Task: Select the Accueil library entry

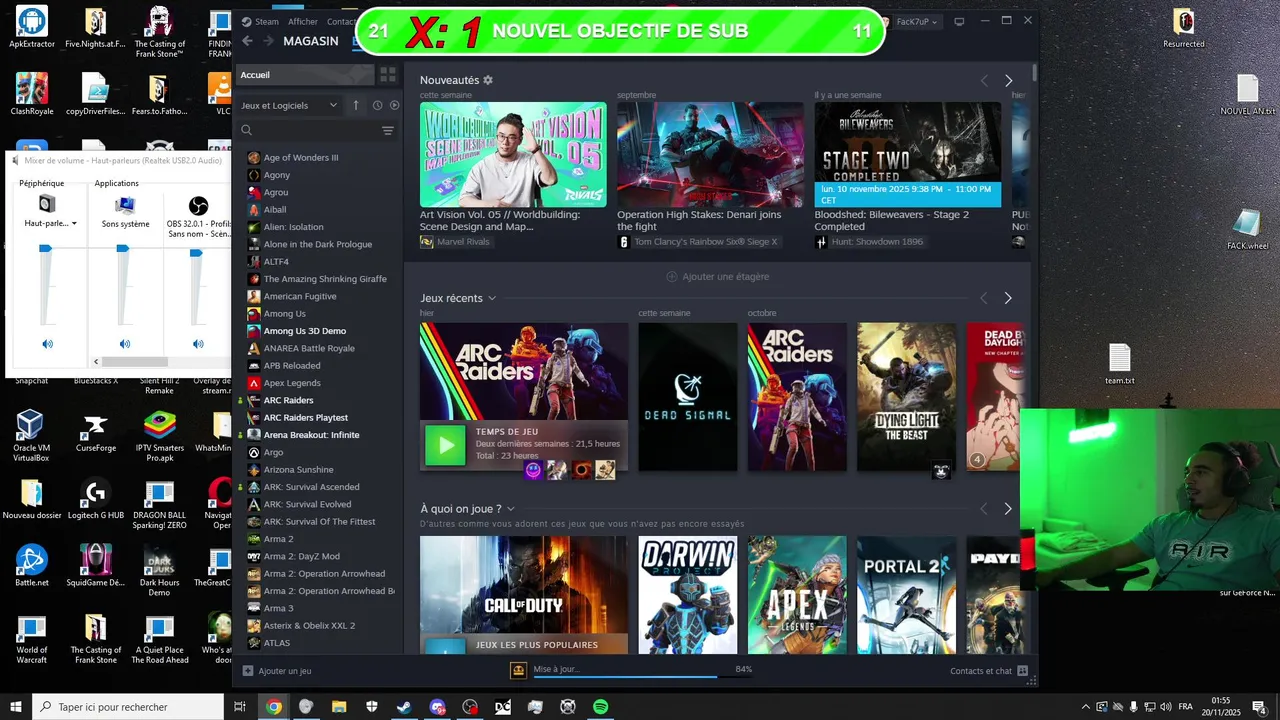Action: click(304, 75)
